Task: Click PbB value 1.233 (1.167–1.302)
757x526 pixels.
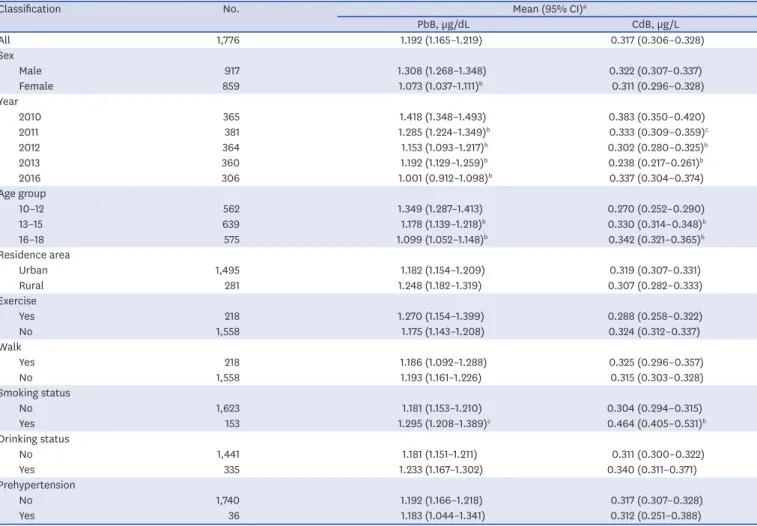Action: pyautogui.click(x=441, y=470)
